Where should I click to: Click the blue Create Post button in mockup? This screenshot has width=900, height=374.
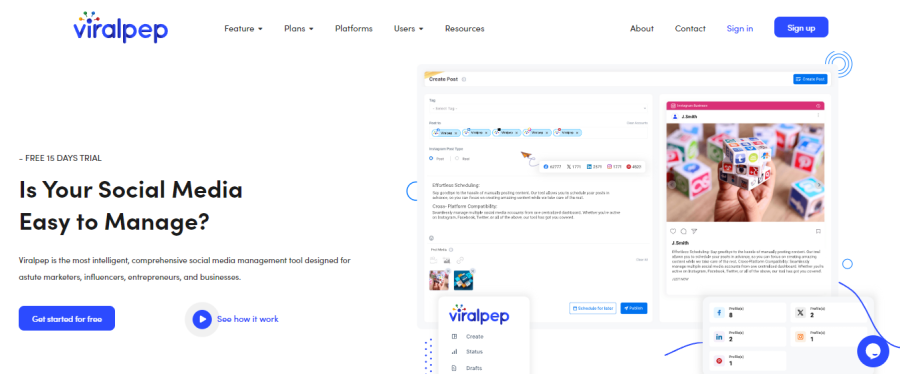click(810, 79)
